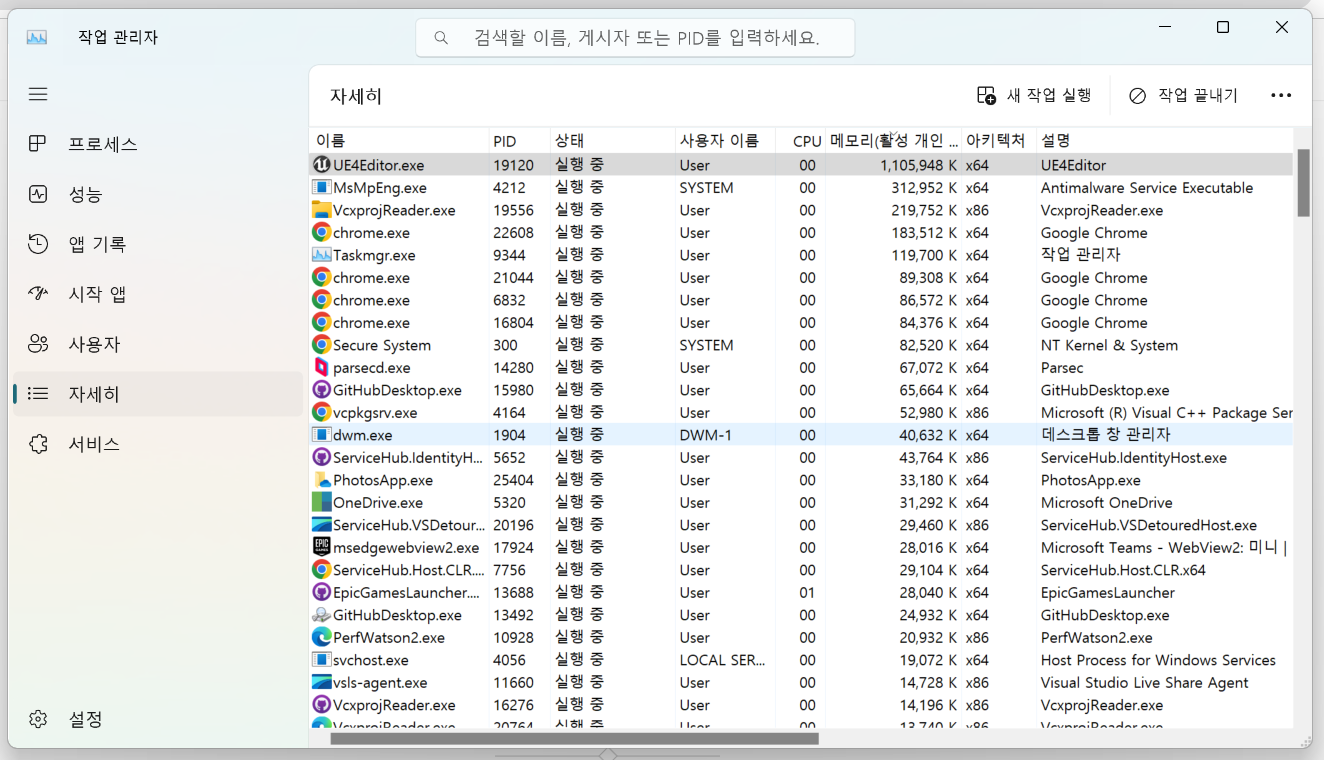The height and width of the screenshot is (760, 1324).
Task: Click the Taskmgr.exe icon
Action: click(321, 255)
